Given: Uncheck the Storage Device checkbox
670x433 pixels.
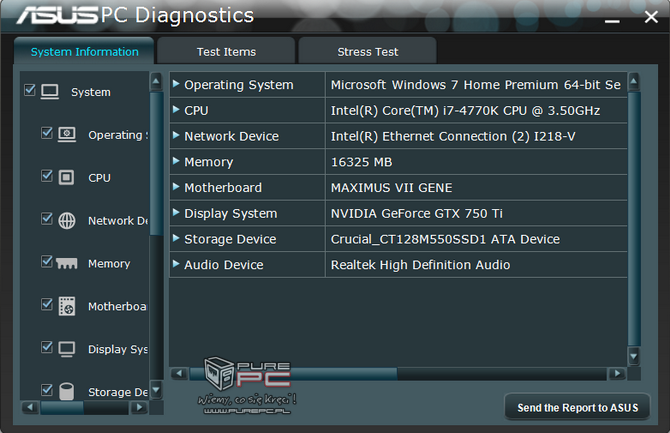Looking at the screenshot, I should click(47, 389).
